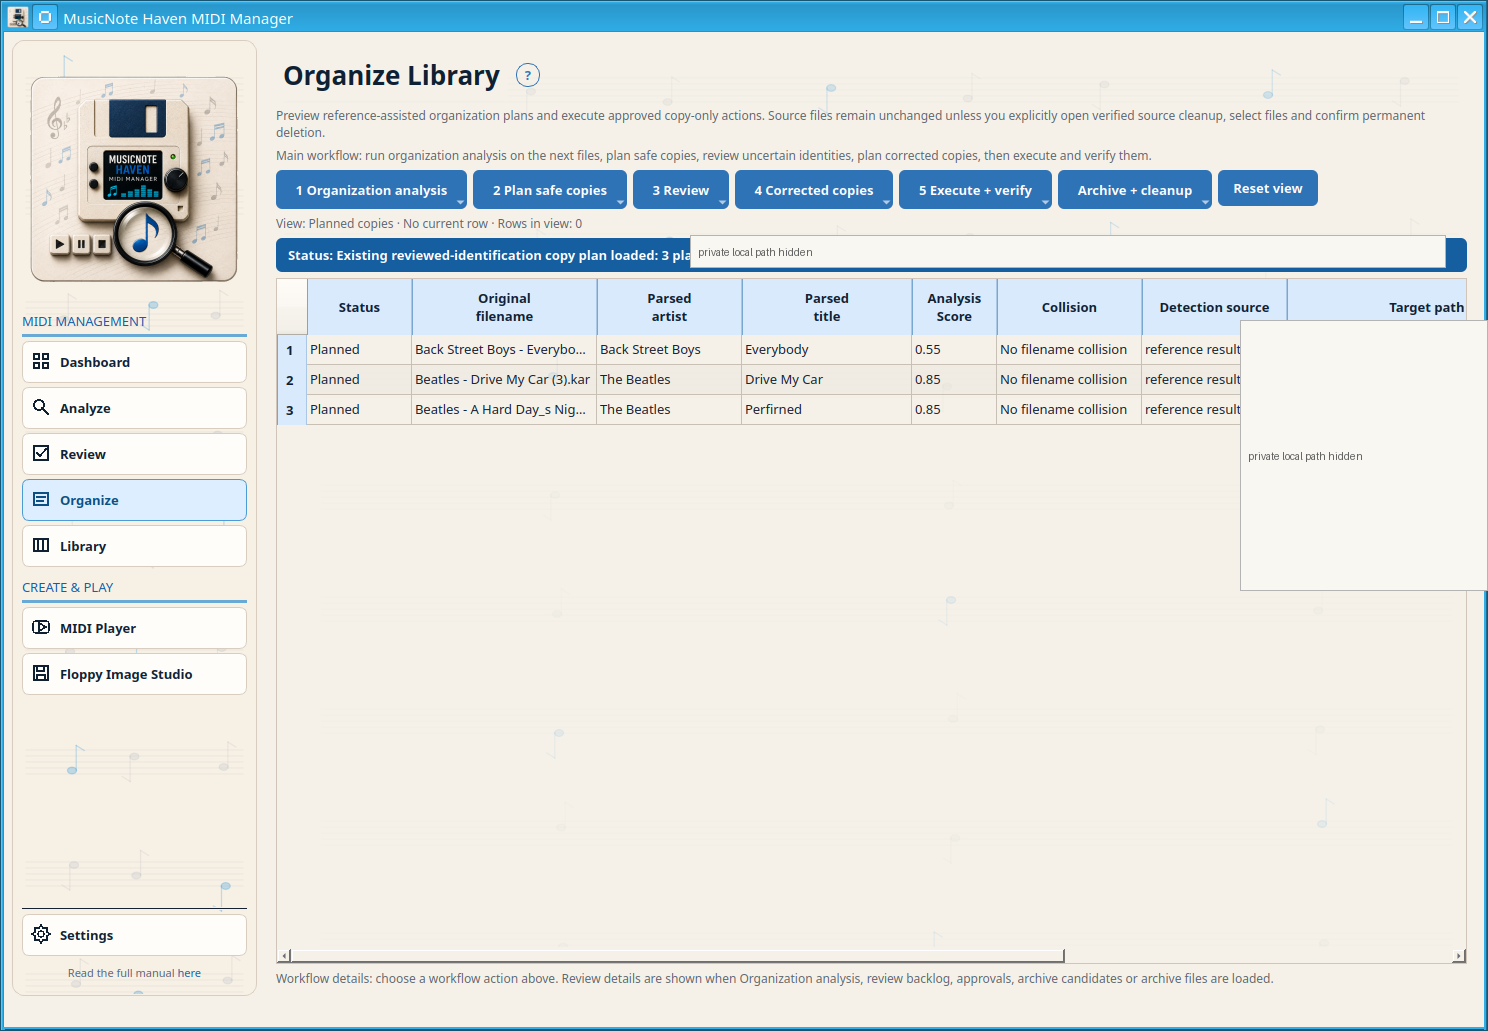Click the Organize list icon
The height and width of the screenshot is (1031, 1488).
41,499
